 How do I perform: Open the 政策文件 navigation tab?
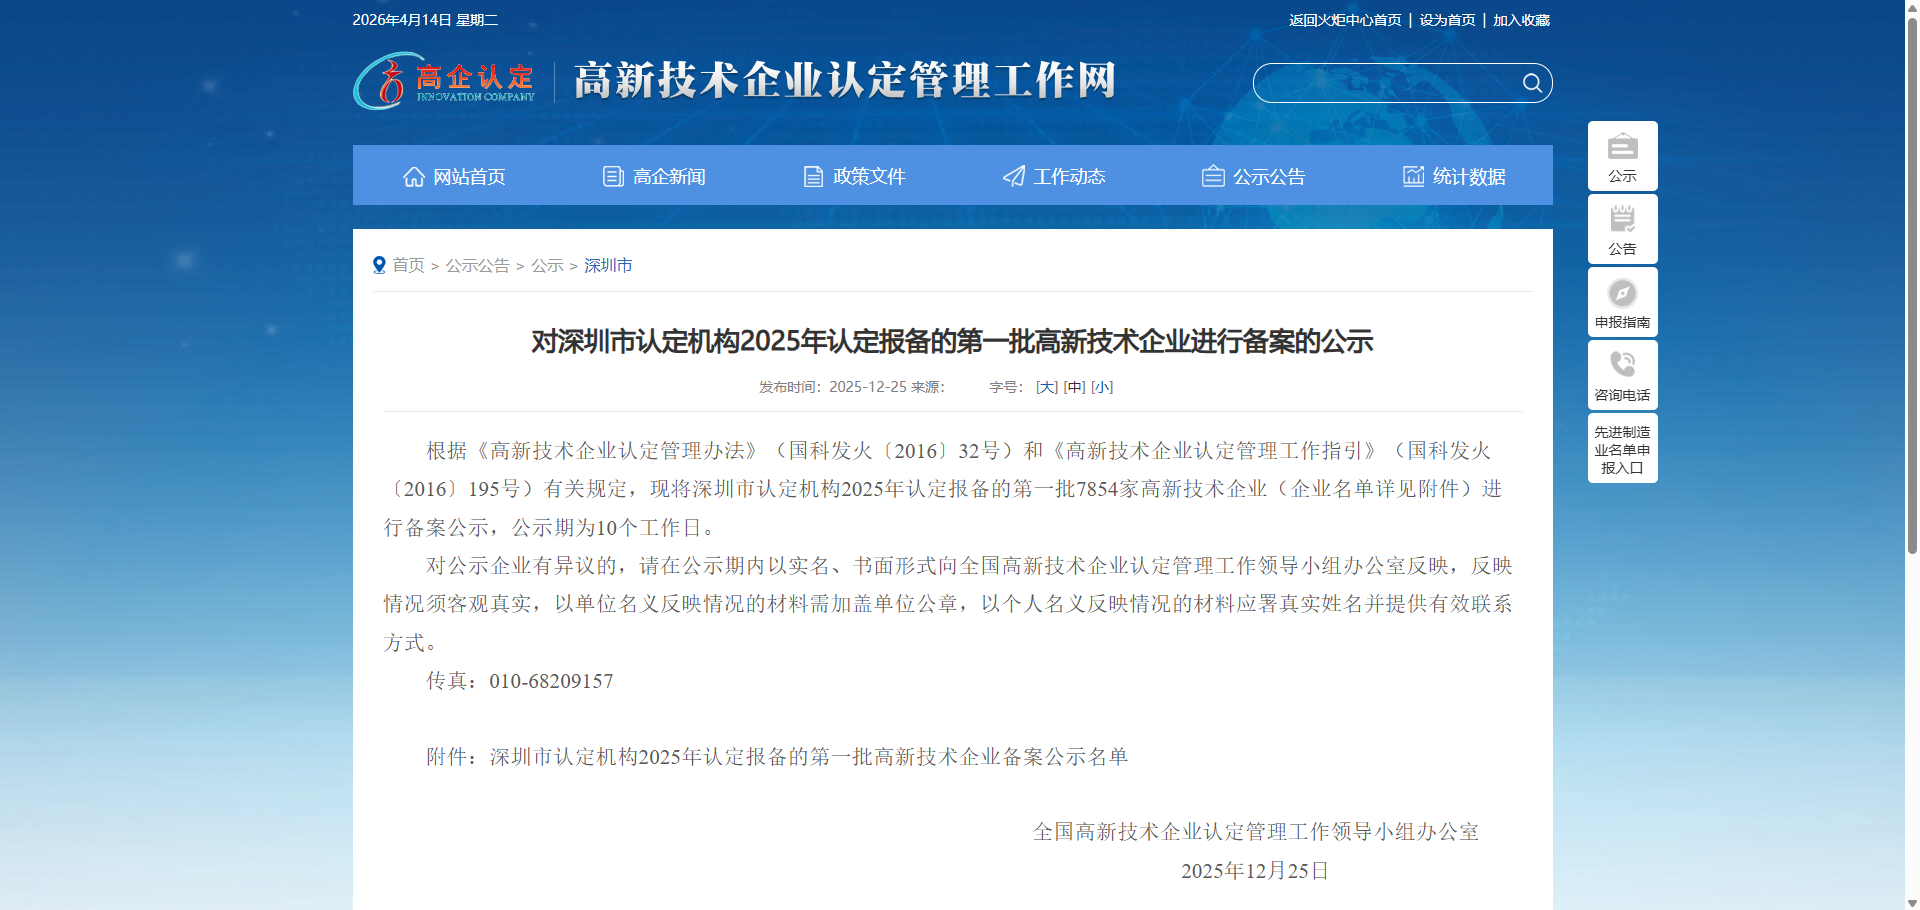[854, 177]
